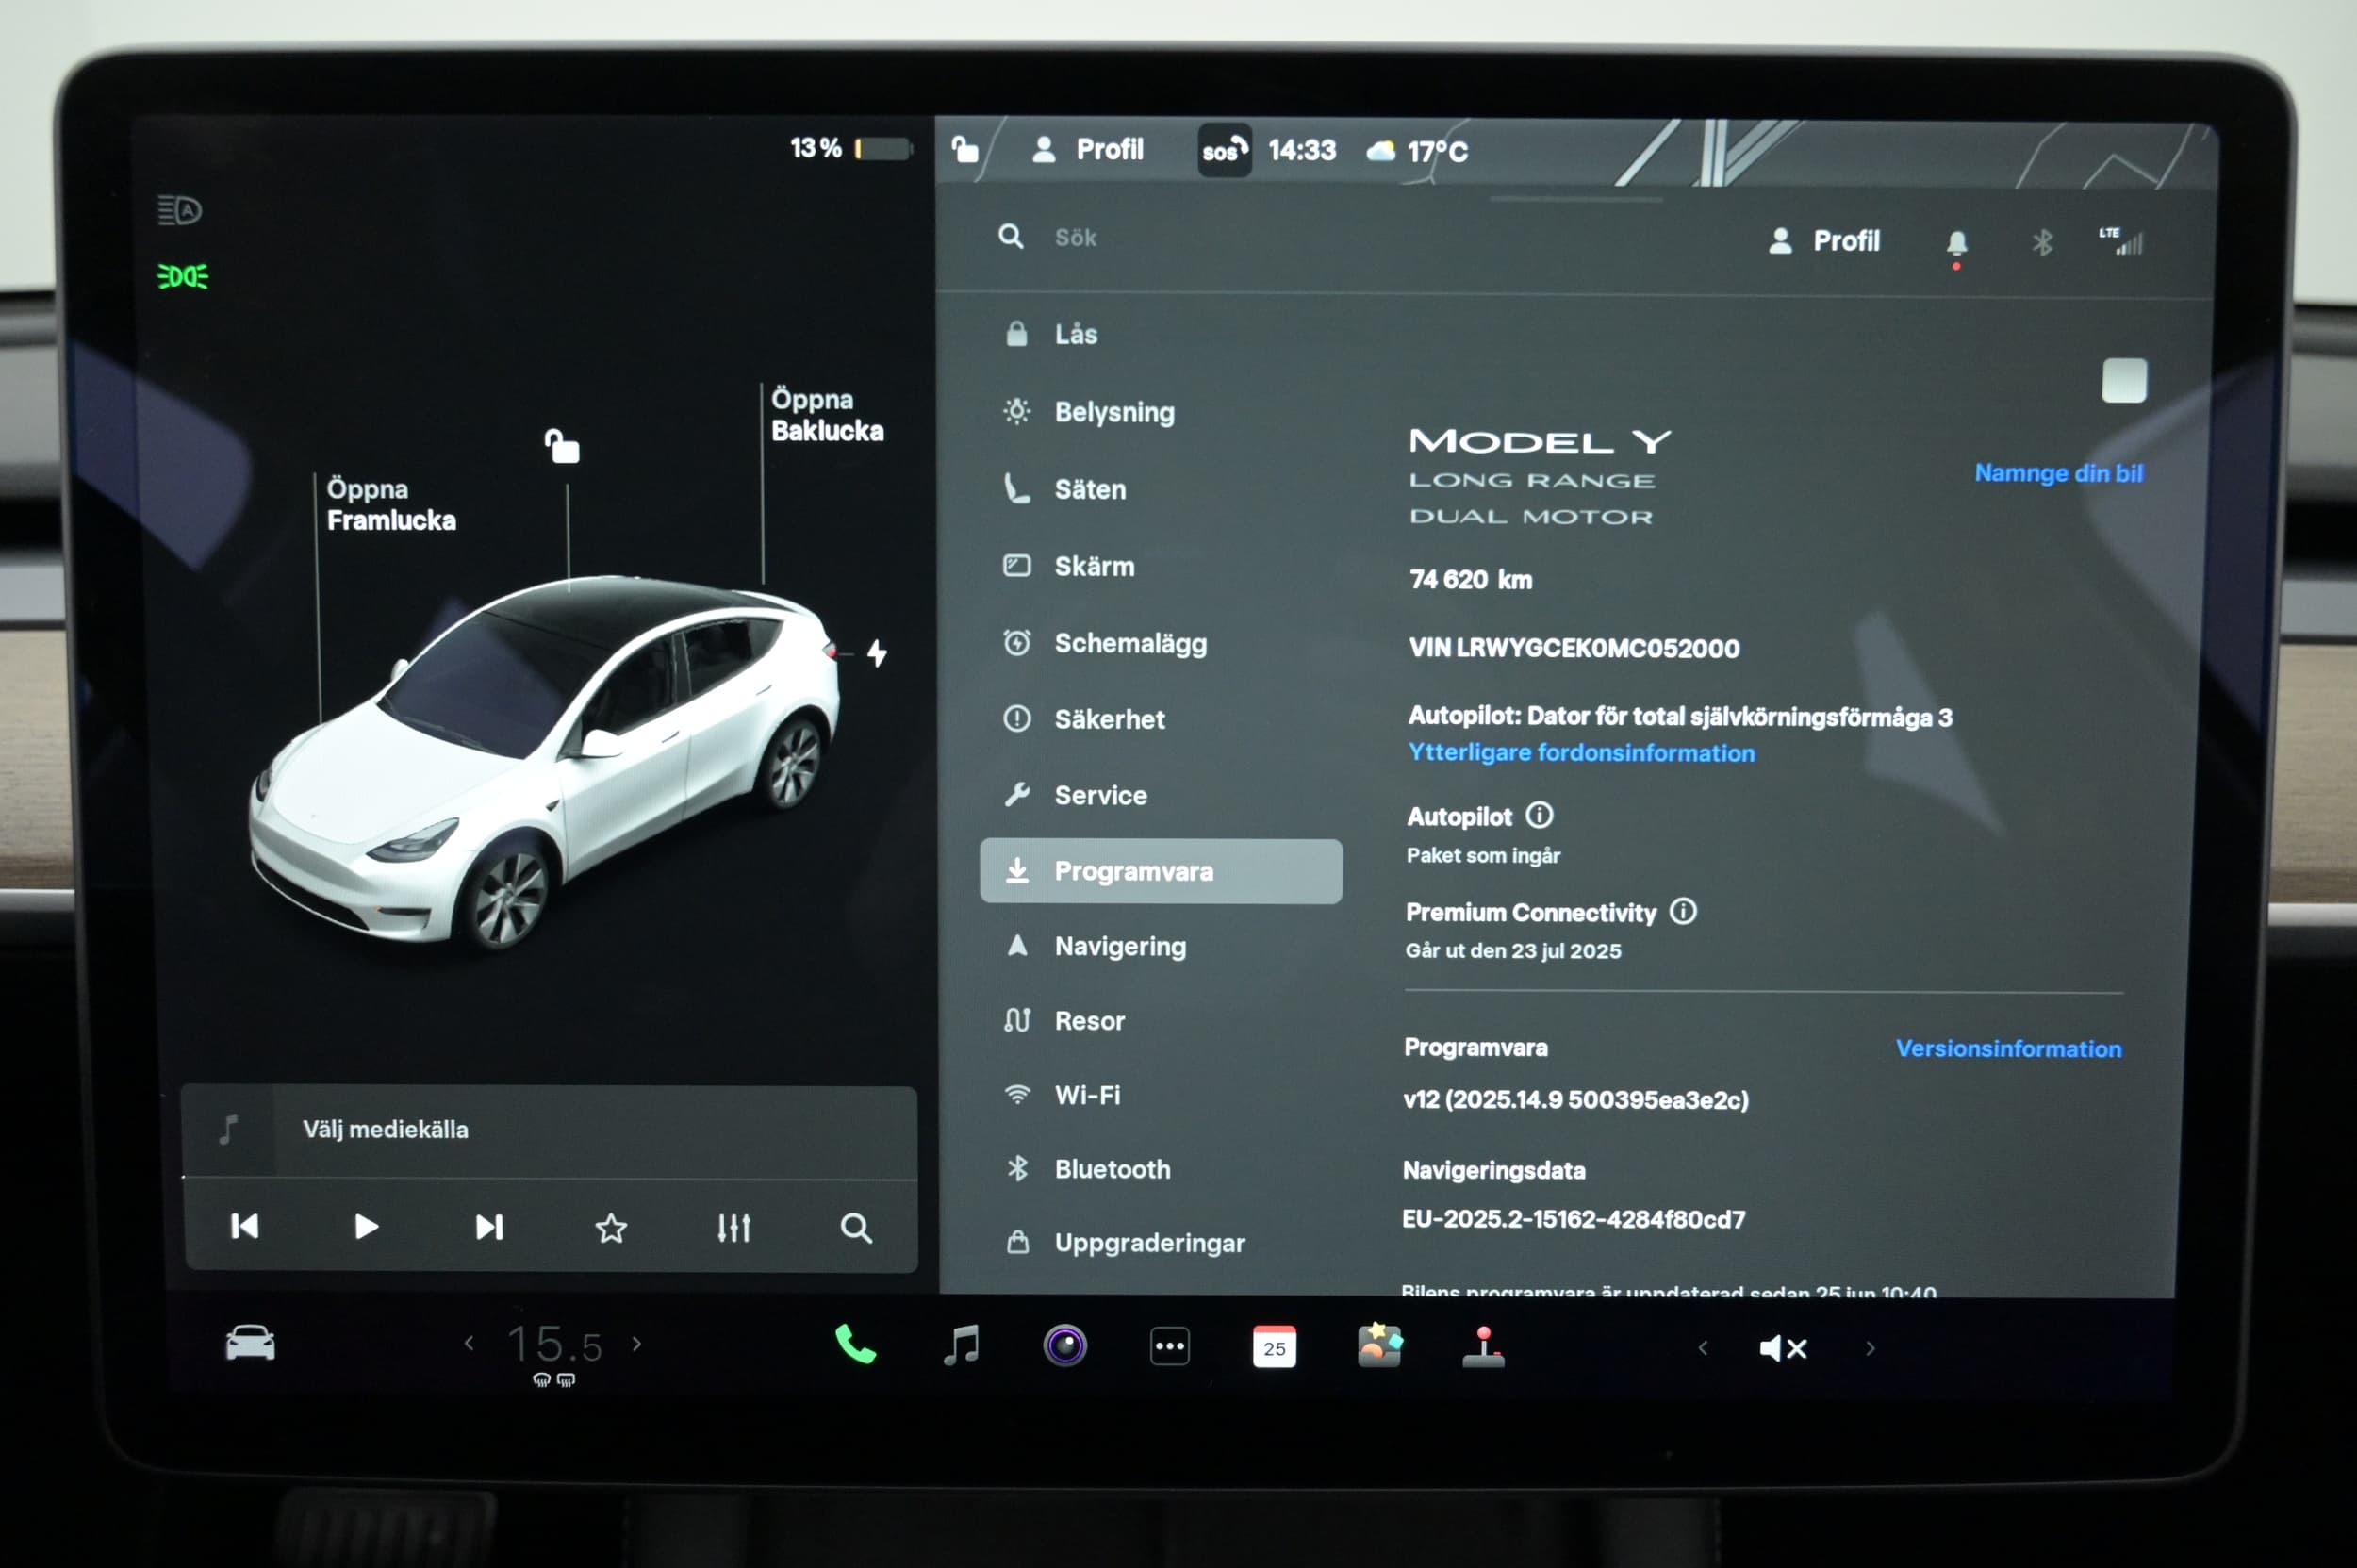Favorite current media with star

point(610,1228)
